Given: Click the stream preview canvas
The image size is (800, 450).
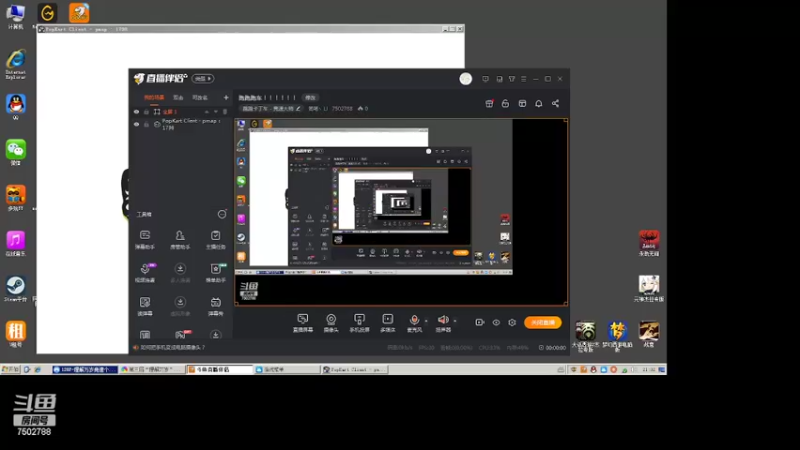Looking at the screenshot, I should tap(401, 212).
